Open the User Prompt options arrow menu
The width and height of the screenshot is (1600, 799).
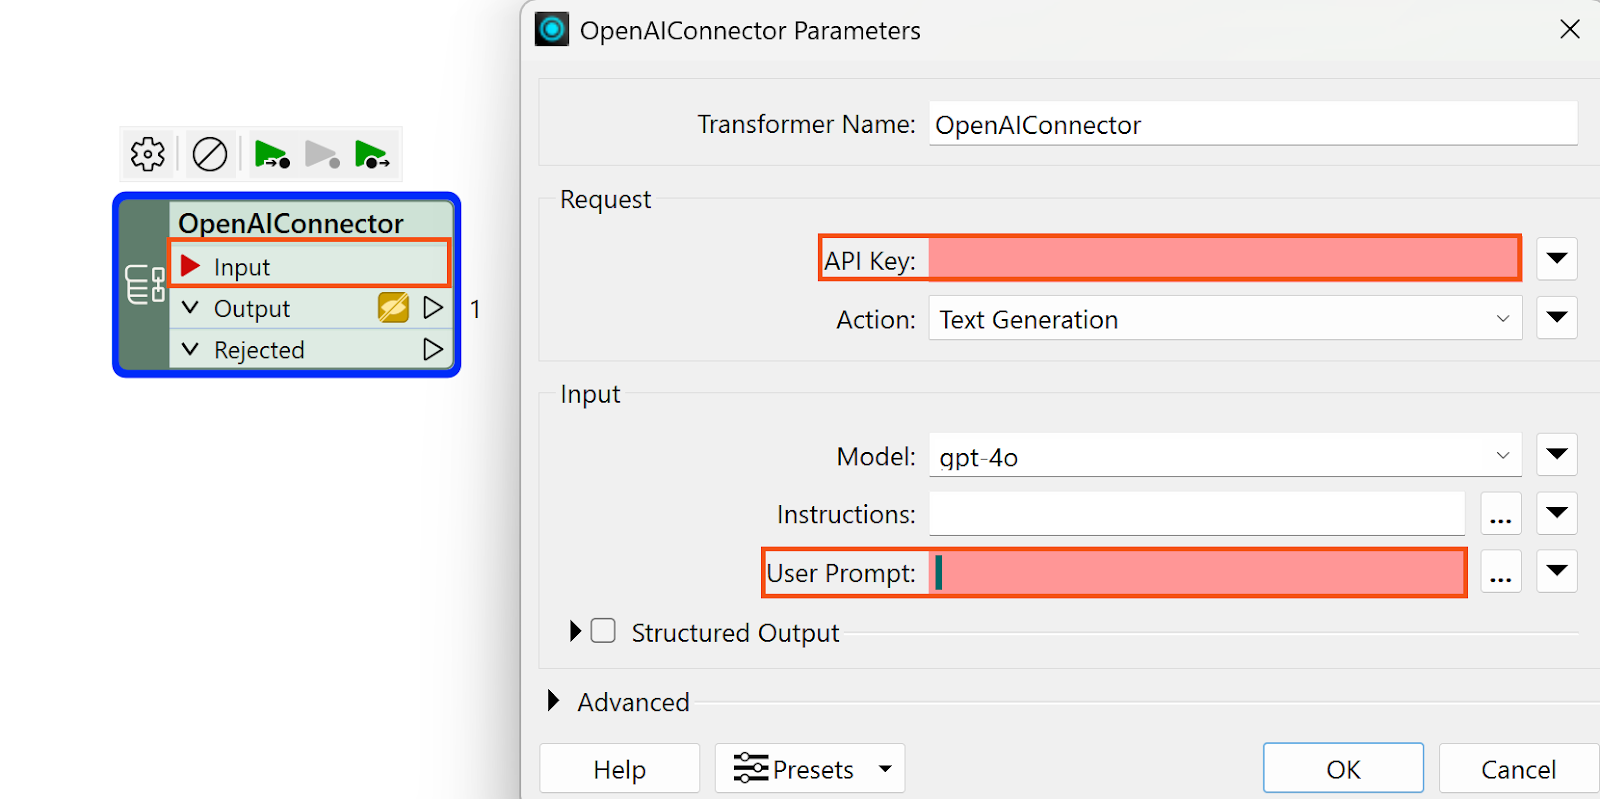click(x=1557, y=571)
